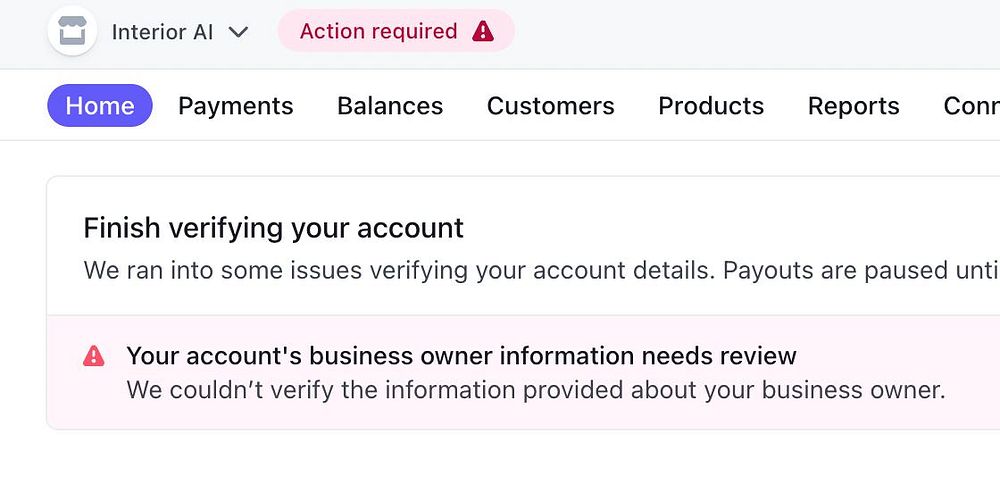Click the warning triangle in Action required badge
The width and height of the screenshot is (1000, 493).
[x=483, y=32]
